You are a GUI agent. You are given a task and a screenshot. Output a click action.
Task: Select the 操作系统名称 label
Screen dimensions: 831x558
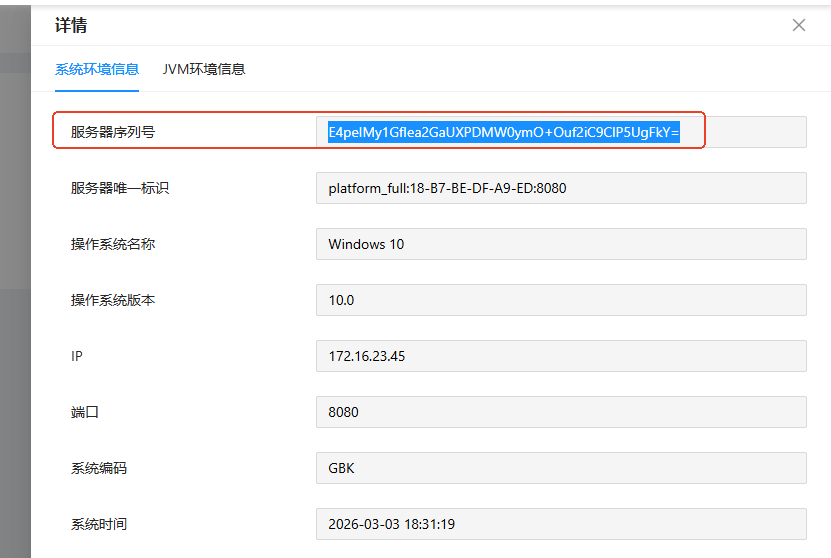[x=113, y=244]
